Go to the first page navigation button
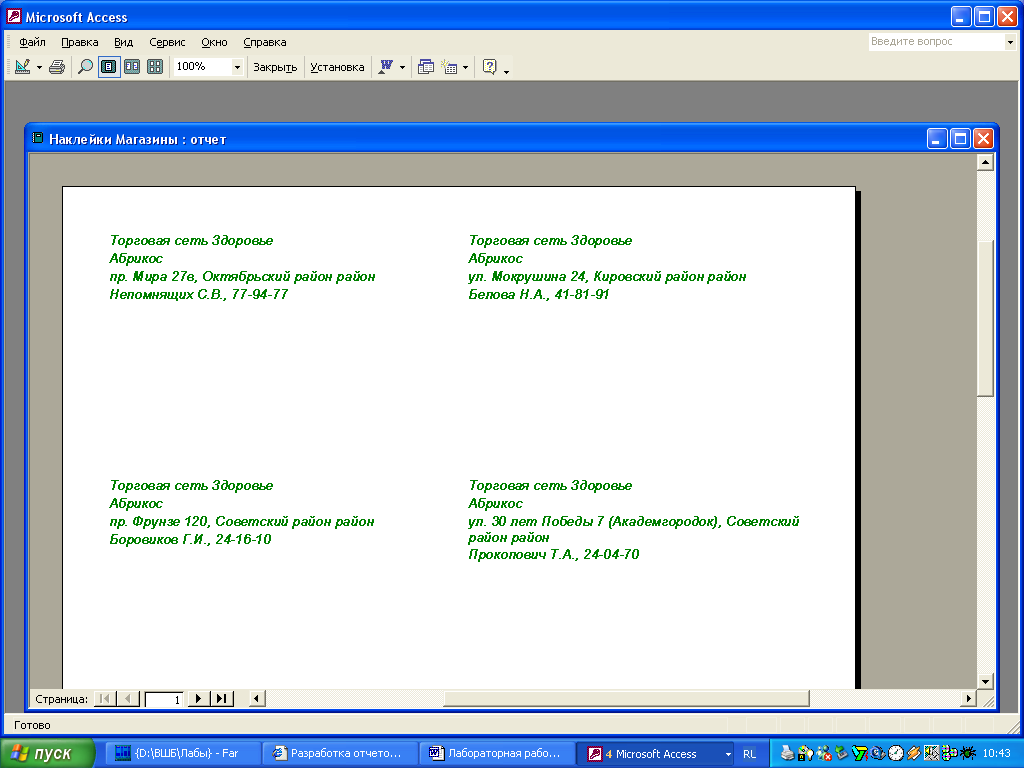 104,699
